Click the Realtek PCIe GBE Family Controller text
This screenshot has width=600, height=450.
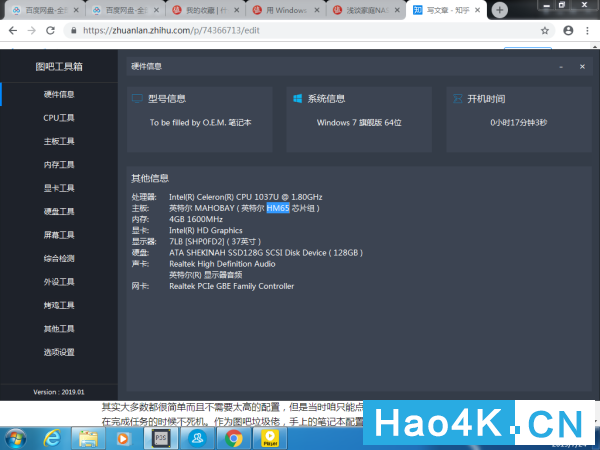click(x=232, y=286)
